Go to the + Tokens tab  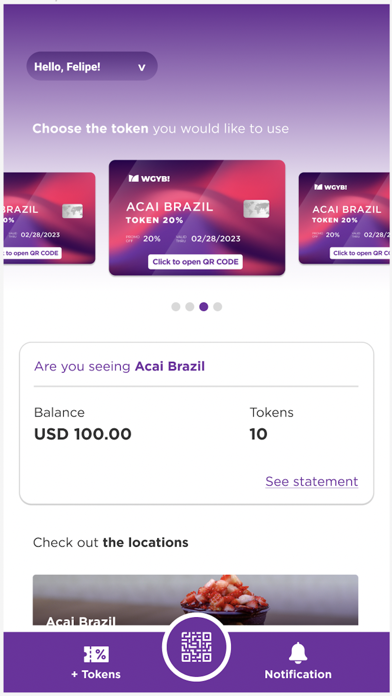[x=96, y=662]
